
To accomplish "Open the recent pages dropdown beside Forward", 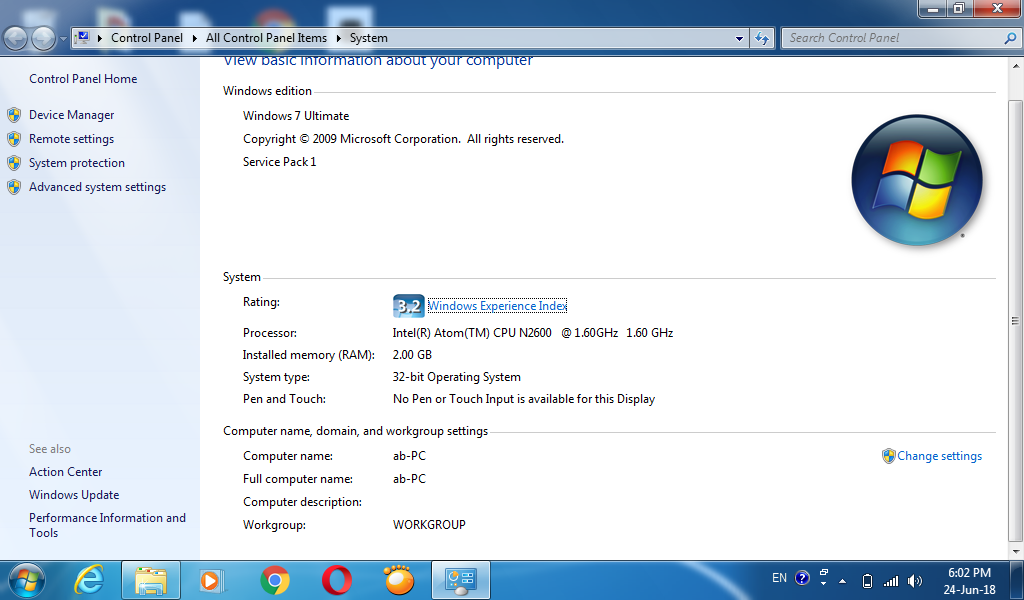I will [x=63, y=39].
